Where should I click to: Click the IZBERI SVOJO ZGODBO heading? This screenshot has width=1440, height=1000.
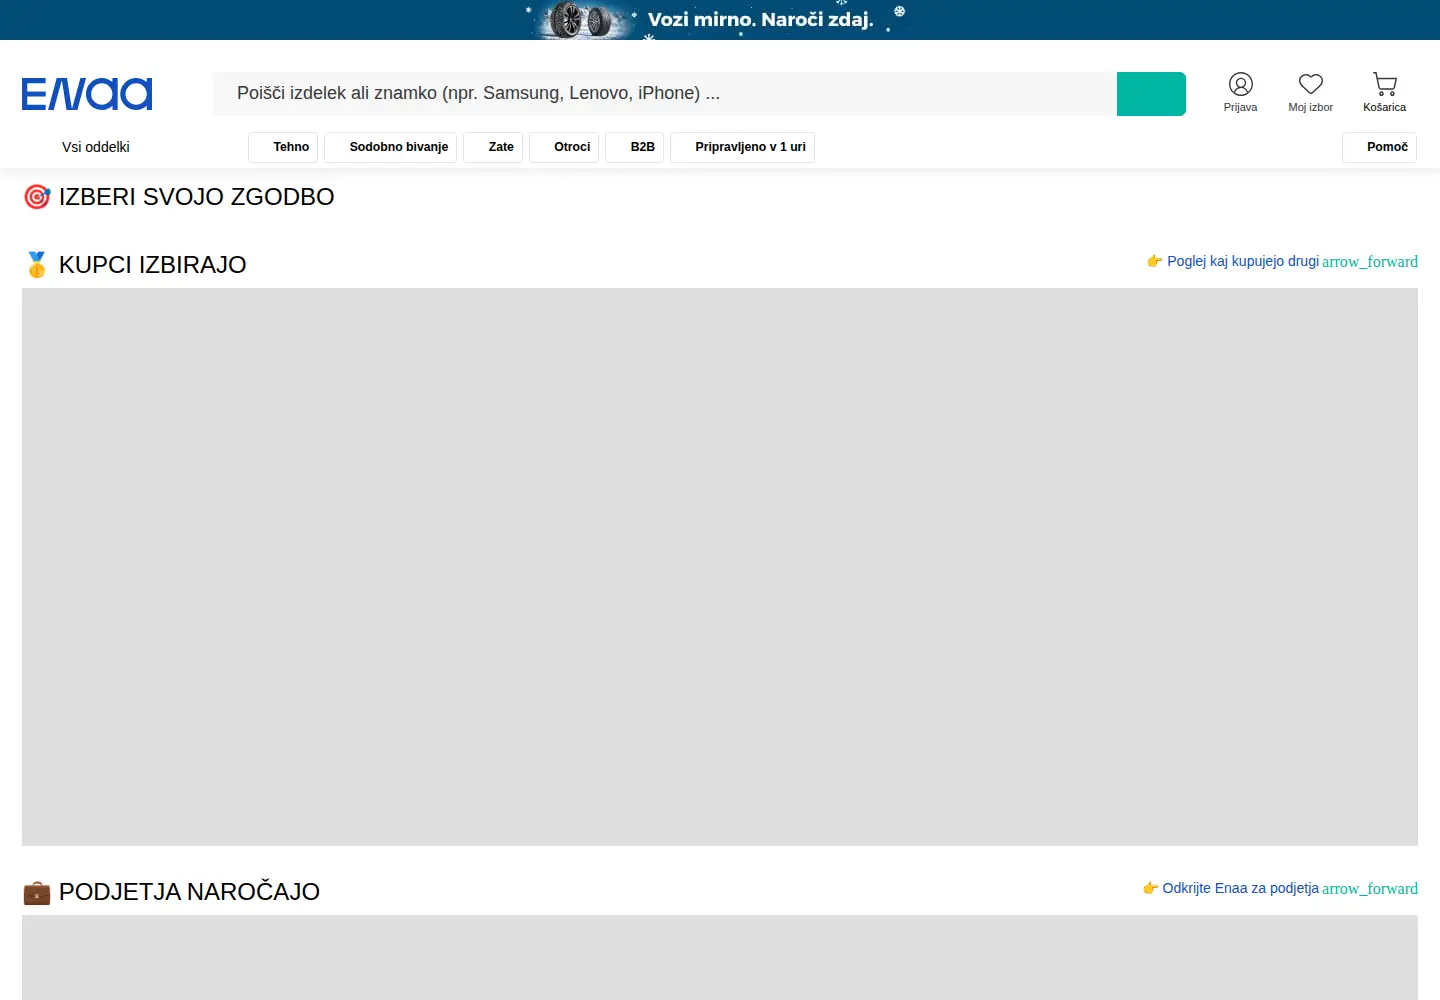(x=179, y=197)
